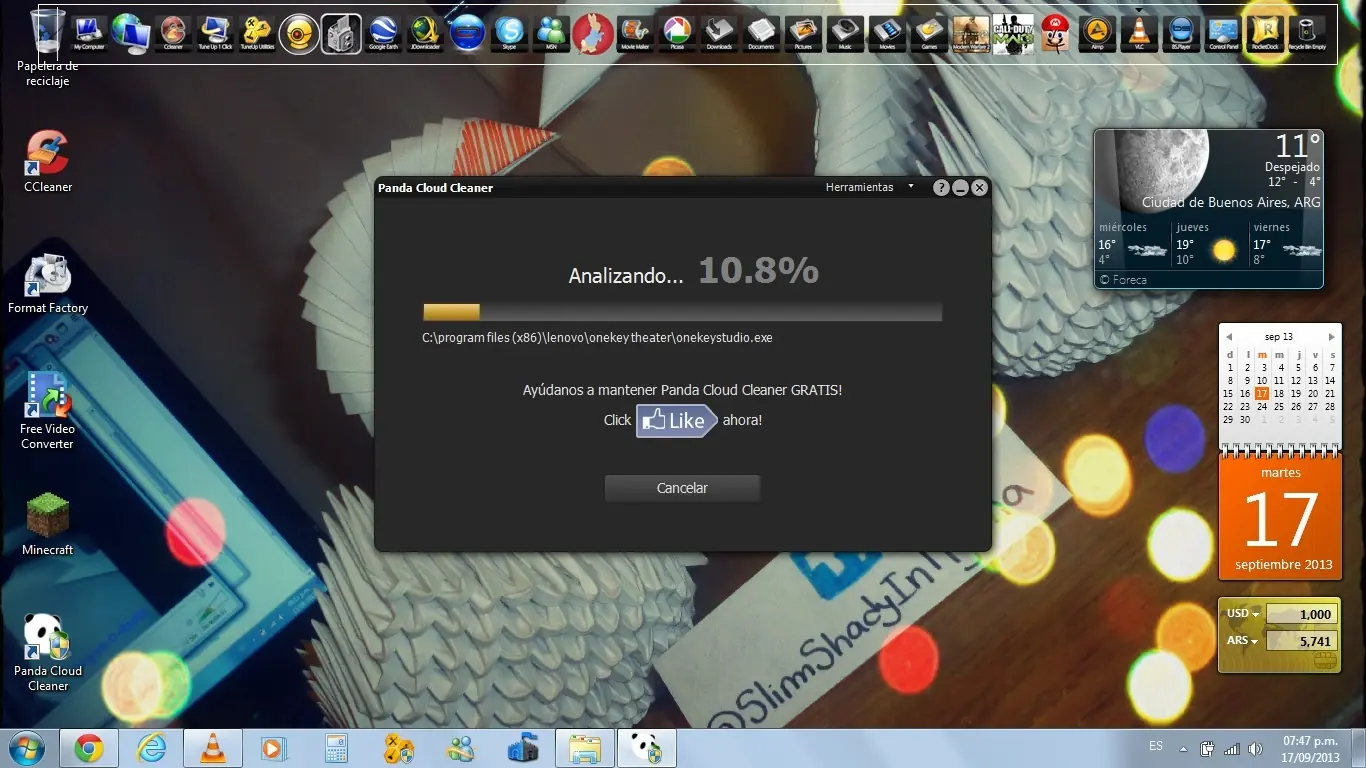Open Picasa from the dock
1366x768 pixels.
[677, 33]
